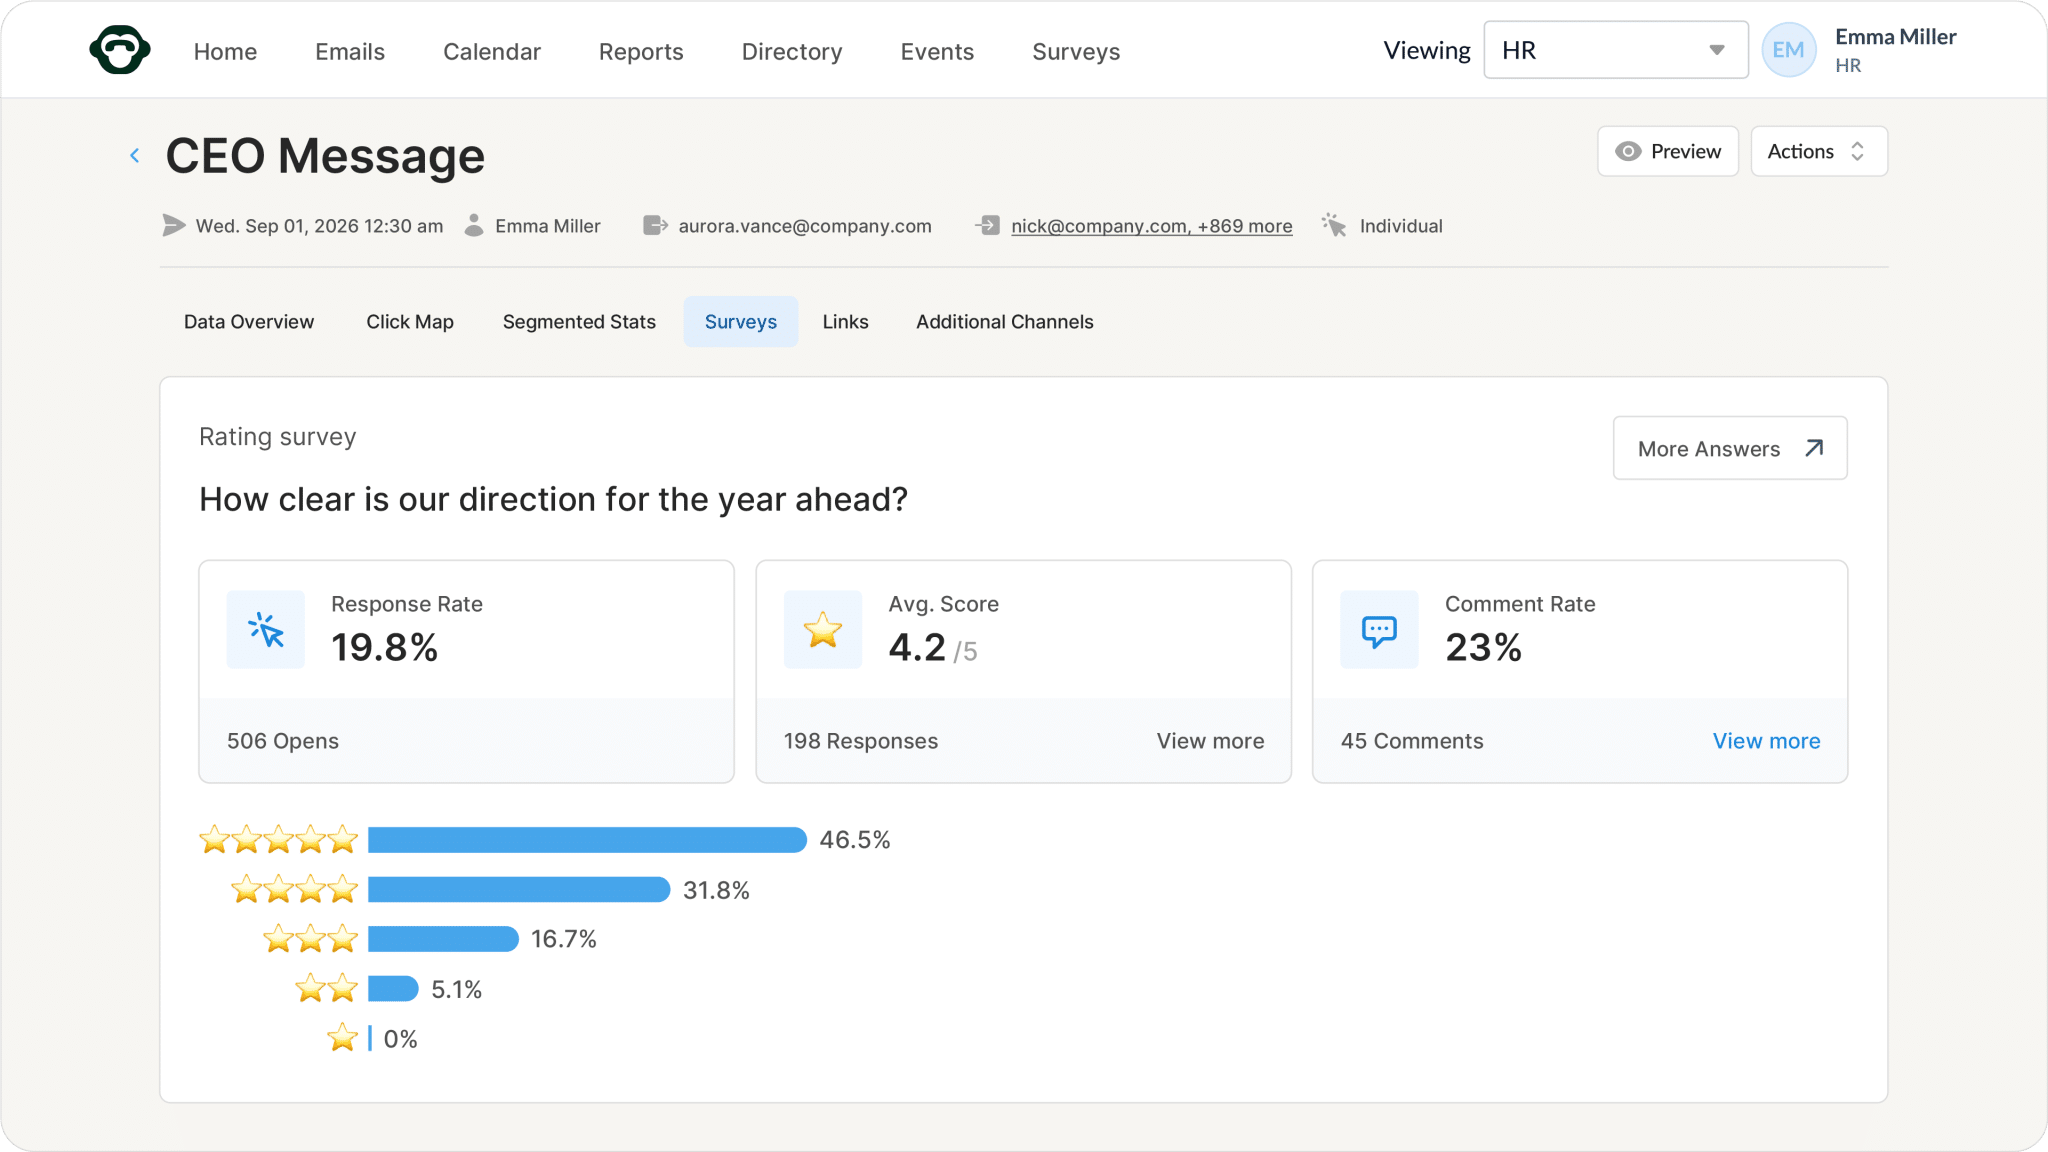Open Events in the top navigation
The height and width of the screenshot is (1152, 2048).
click(937, 51)
